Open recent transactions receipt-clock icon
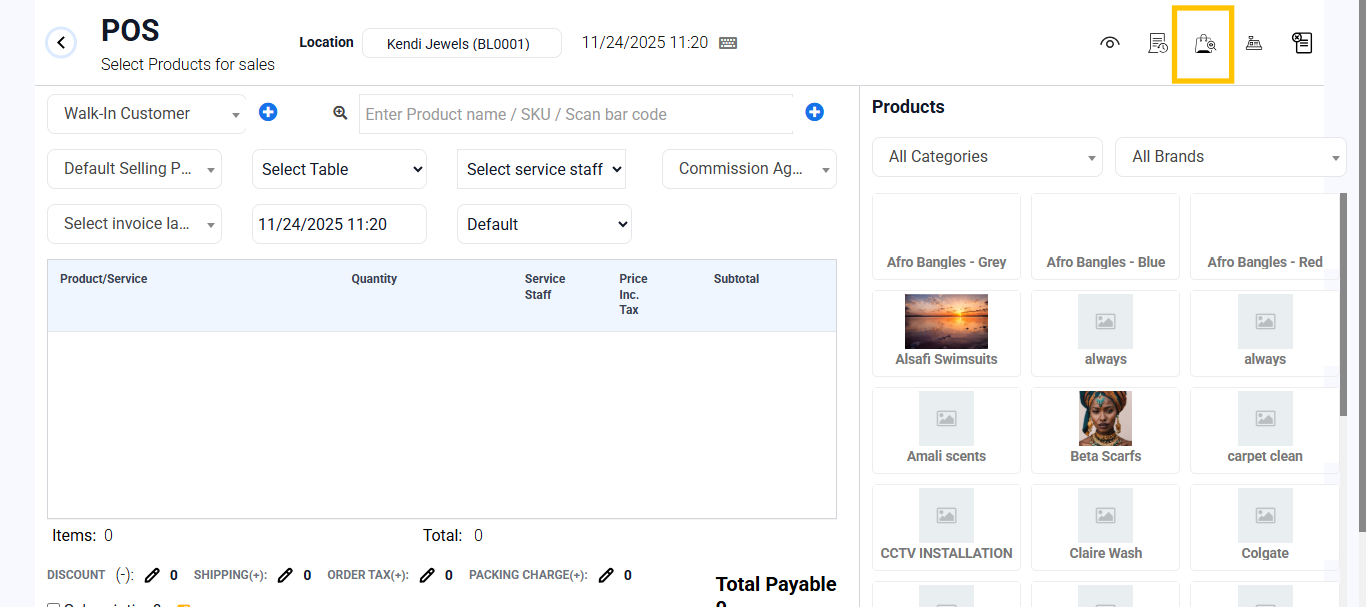The height and width of the screenshot is (607, 1366). (x=1157, y=43)
